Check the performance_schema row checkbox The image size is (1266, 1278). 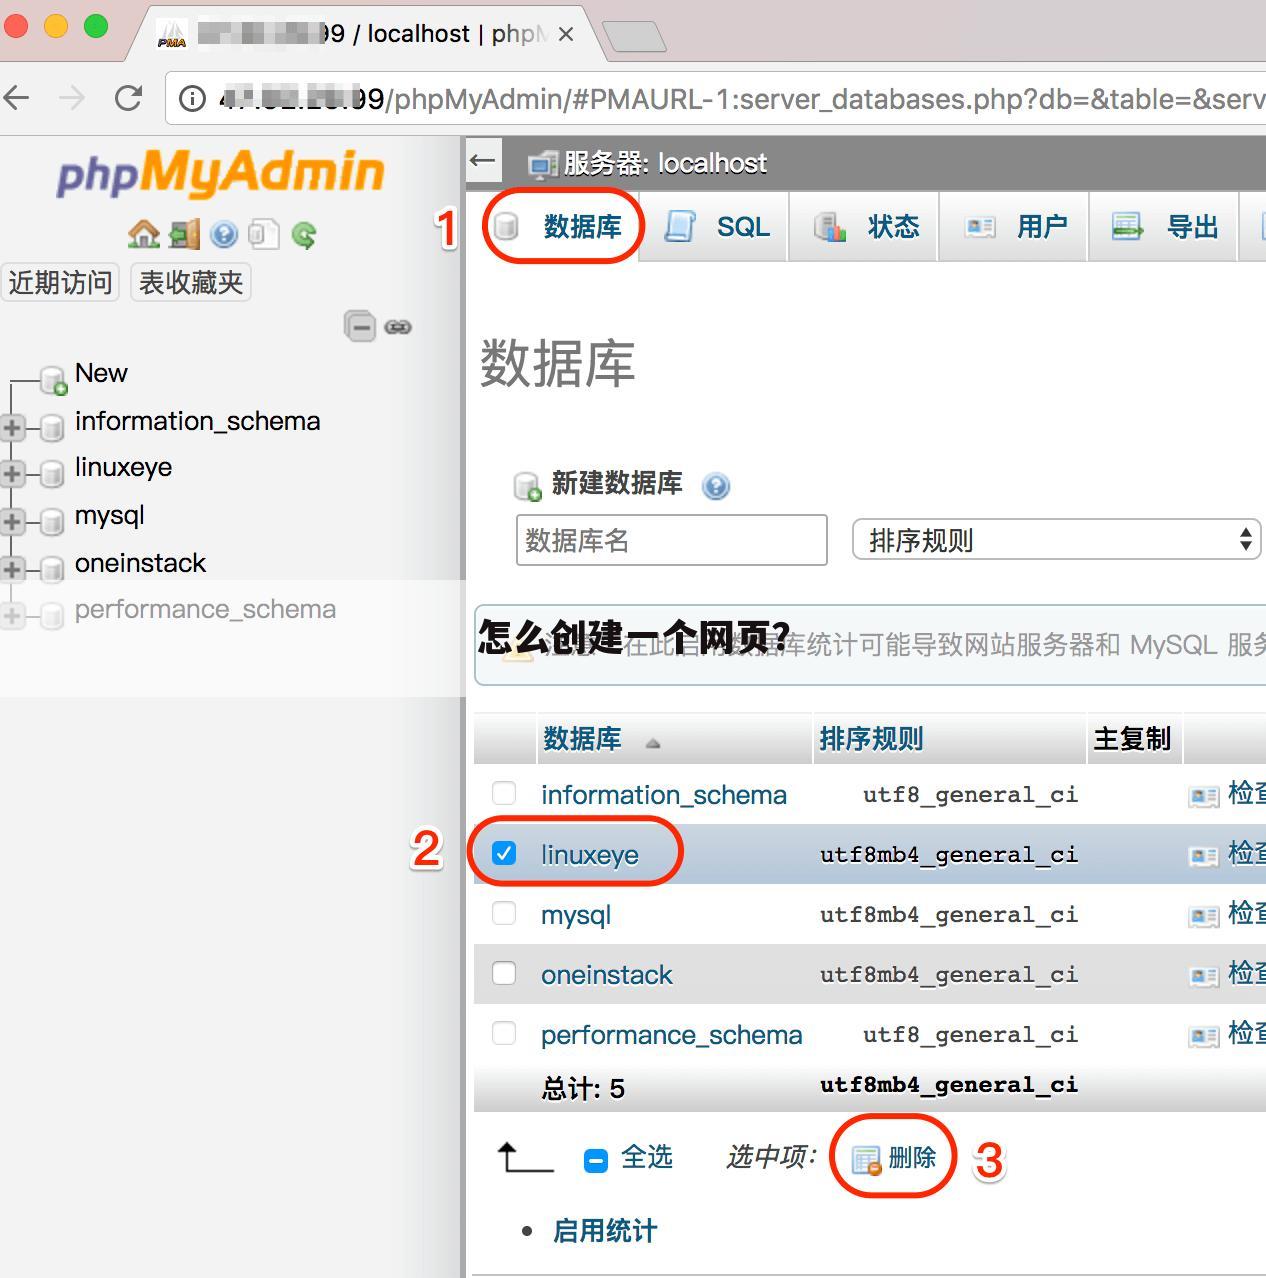504,1033
